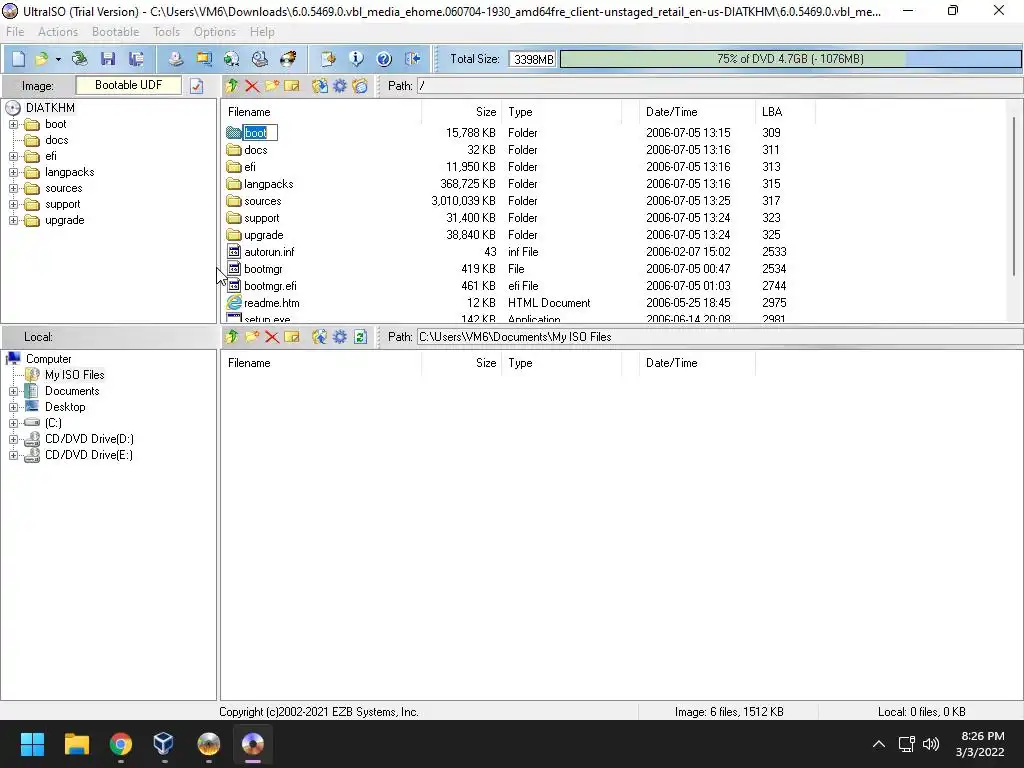Click the Filename header in Local file list
The width and height of the screenshot is (1024, 768).
[x=321, y=363]
